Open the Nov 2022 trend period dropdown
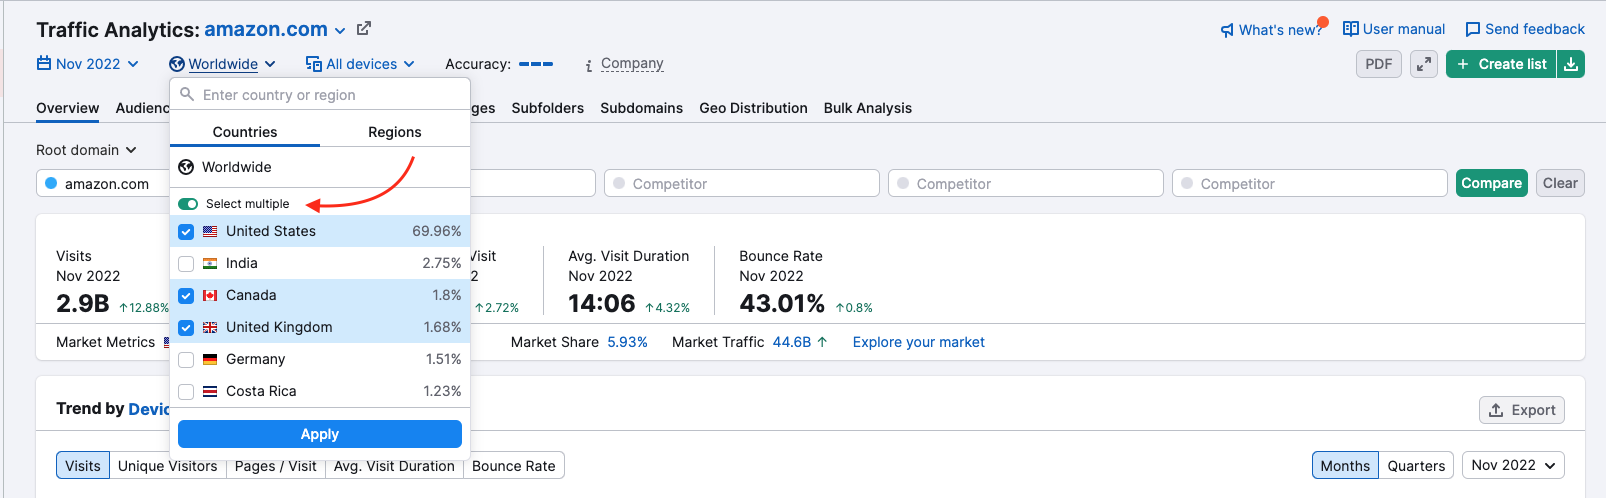 pos(1513,465)
